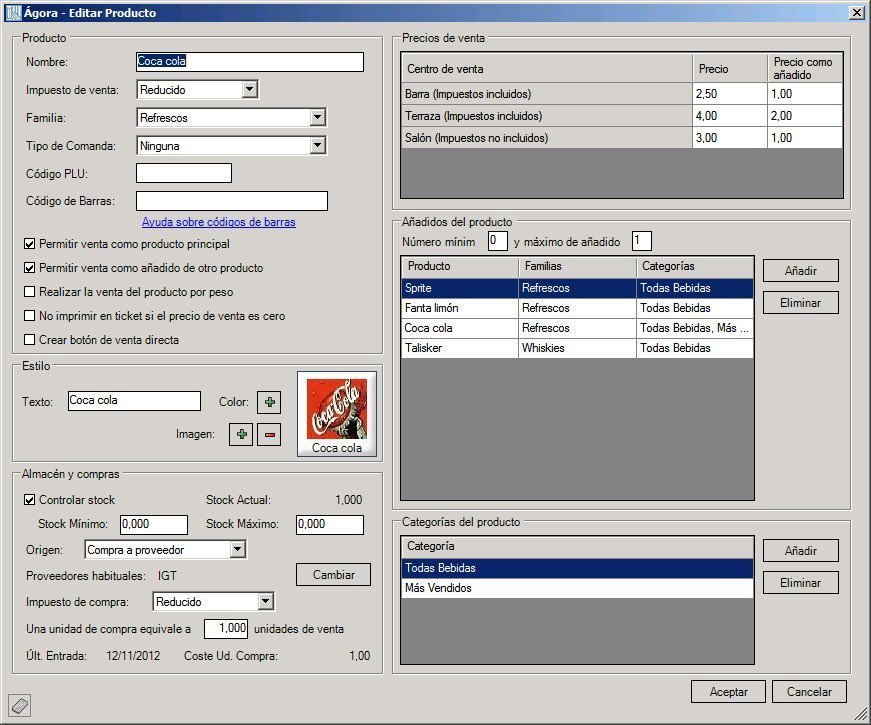Click the Familias column header
871x725 pixels.
577,267
